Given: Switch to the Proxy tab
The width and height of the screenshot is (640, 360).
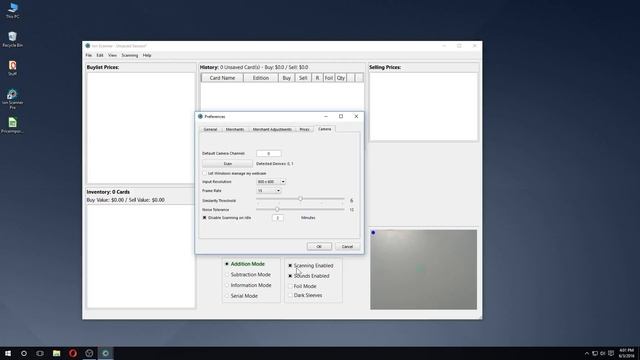Looking at the screenshot, I should 304,129.
